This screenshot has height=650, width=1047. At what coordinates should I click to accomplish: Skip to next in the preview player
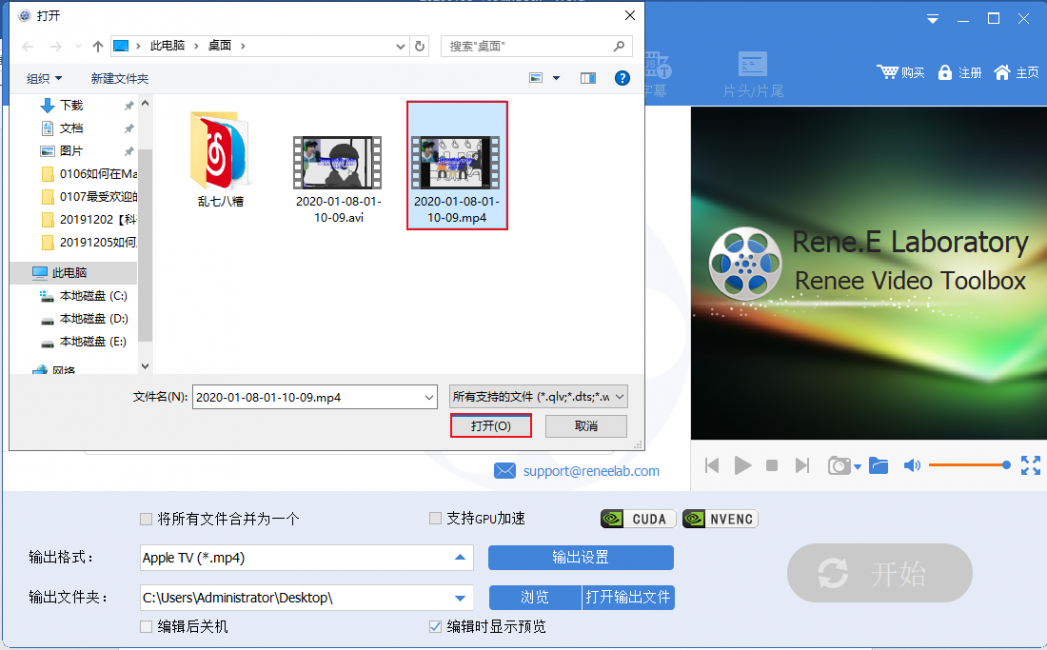803,465
